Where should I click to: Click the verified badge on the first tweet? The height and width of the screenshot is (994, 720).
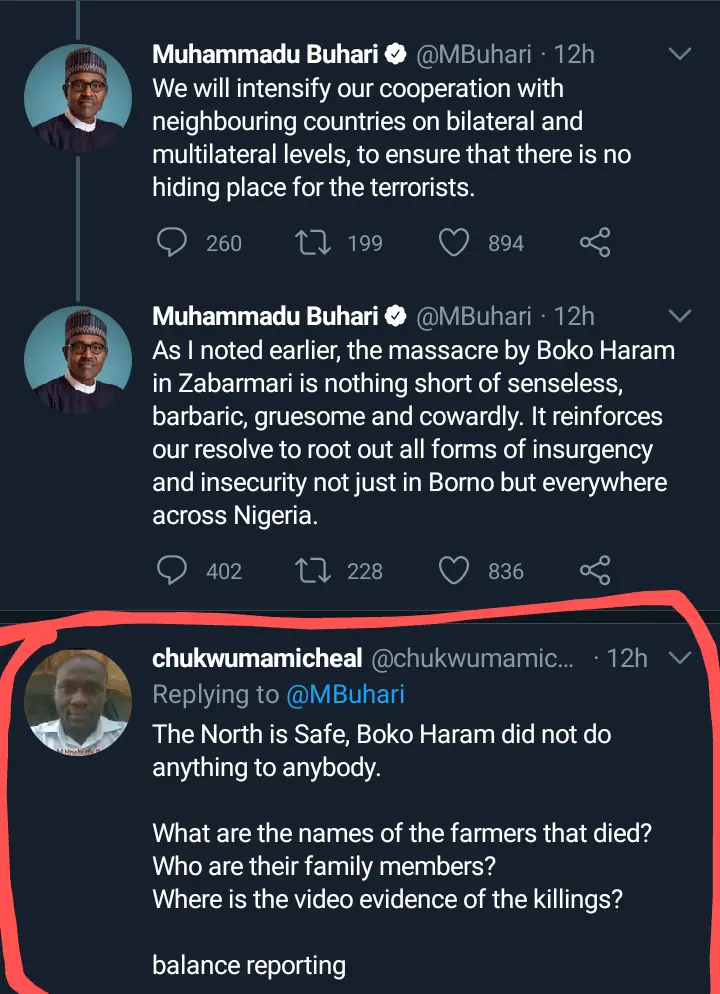[x=396, y=54]
